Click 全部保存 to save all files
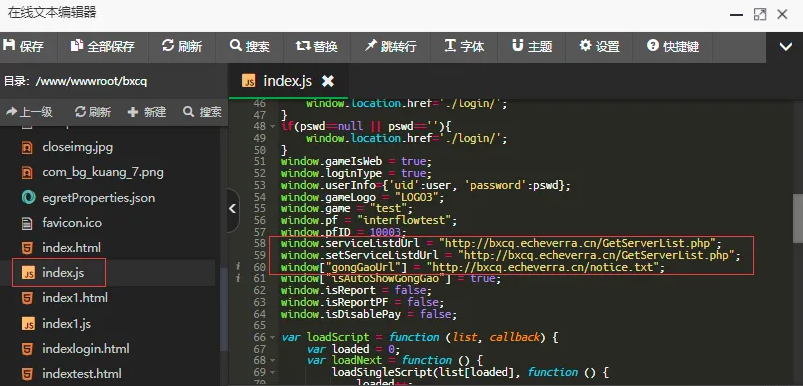The width and height of the screenshot is (803, 386). tap(103, 47)
